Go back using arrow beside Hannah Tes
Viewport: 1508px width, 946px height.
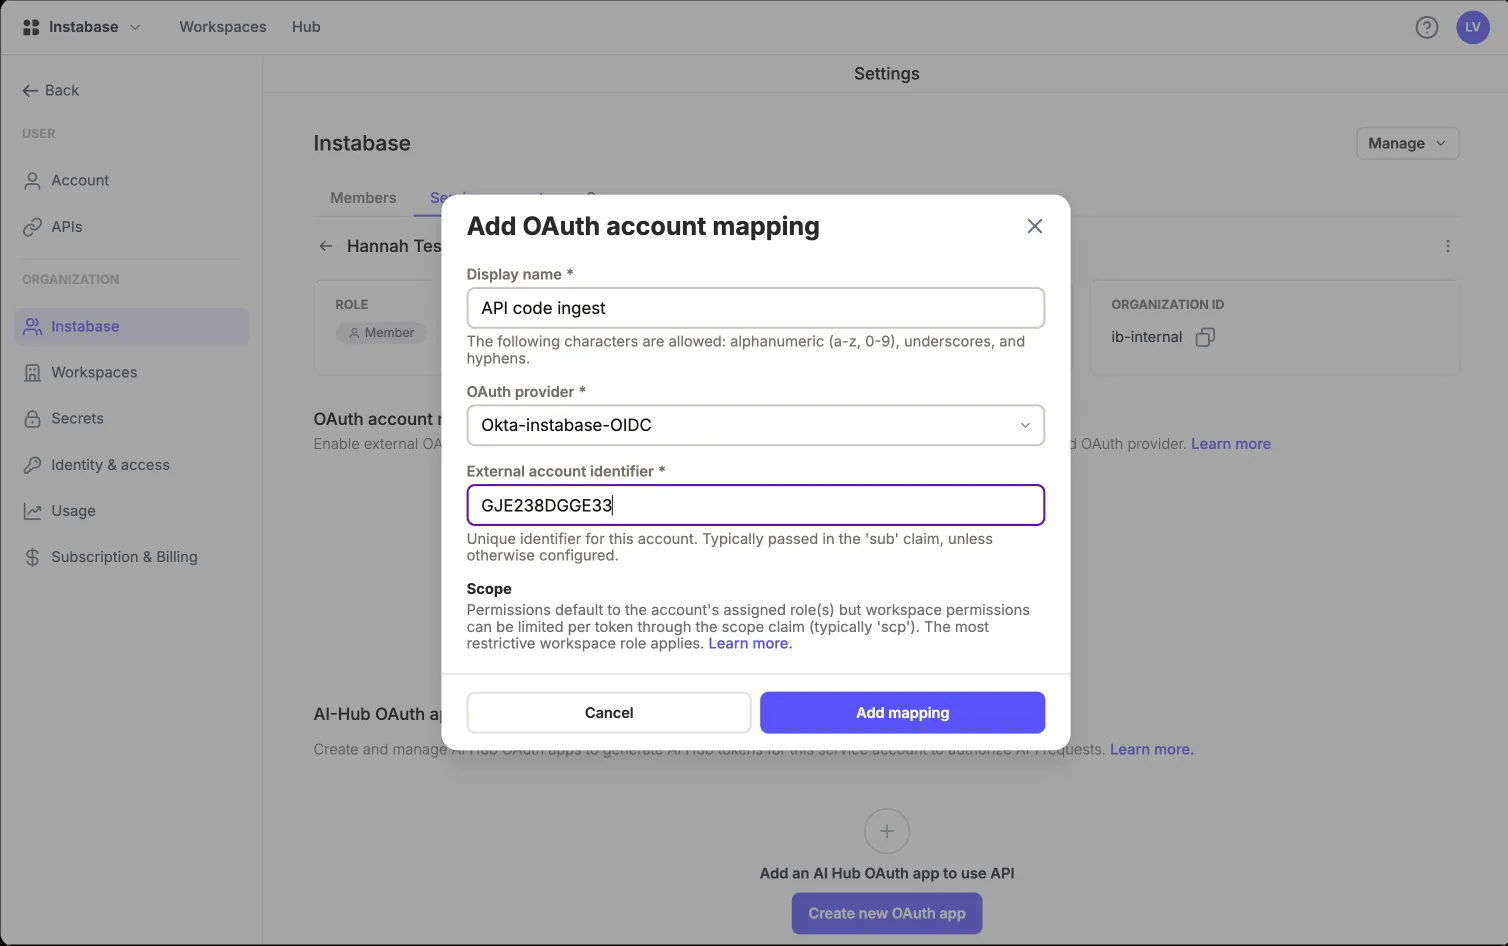tap(326, 246)
